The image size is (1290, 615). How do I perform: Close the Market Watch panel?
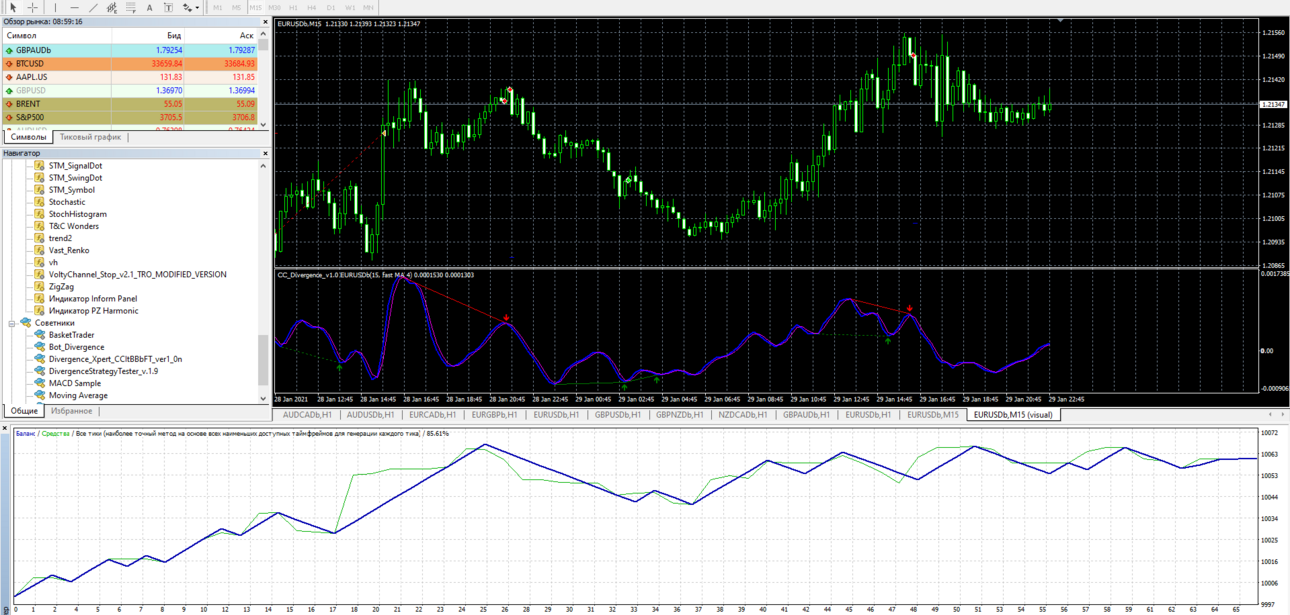[x=265, y=21]
